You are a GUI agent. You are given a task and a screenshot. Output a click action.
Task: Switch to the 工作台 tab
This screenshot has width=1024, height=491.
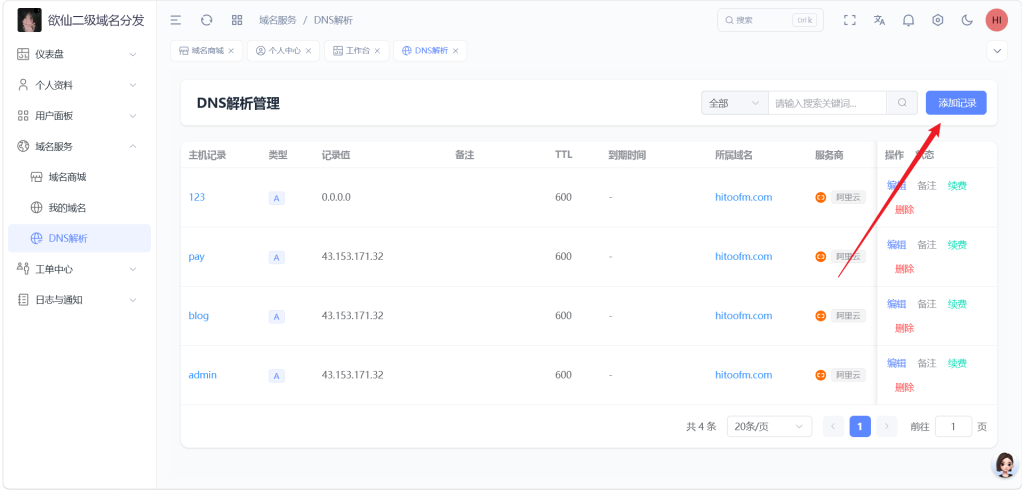click(x=356, y=50)
